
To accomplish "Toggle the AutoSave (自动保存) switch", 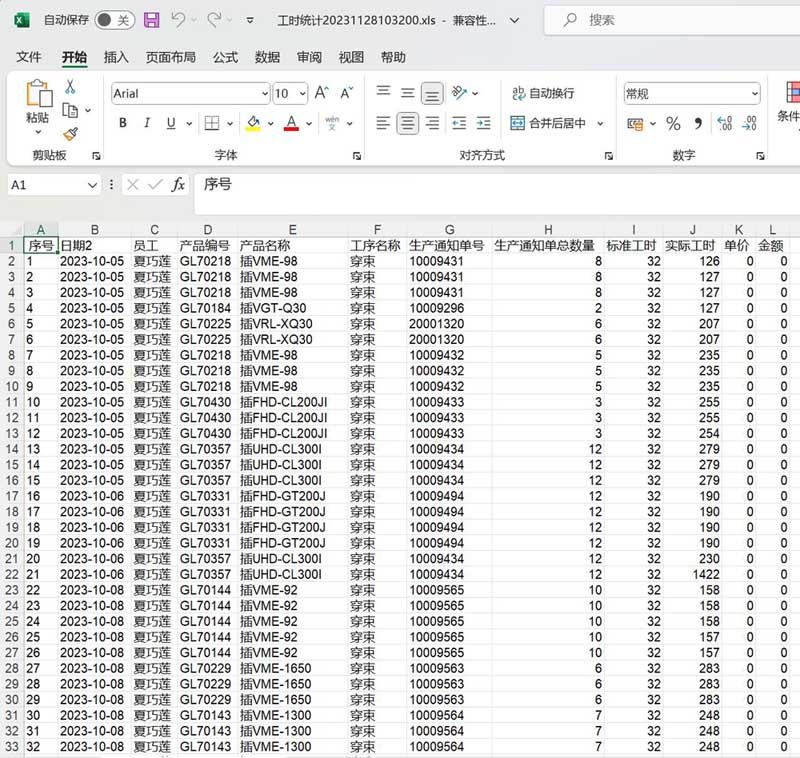I will point(114,20).
